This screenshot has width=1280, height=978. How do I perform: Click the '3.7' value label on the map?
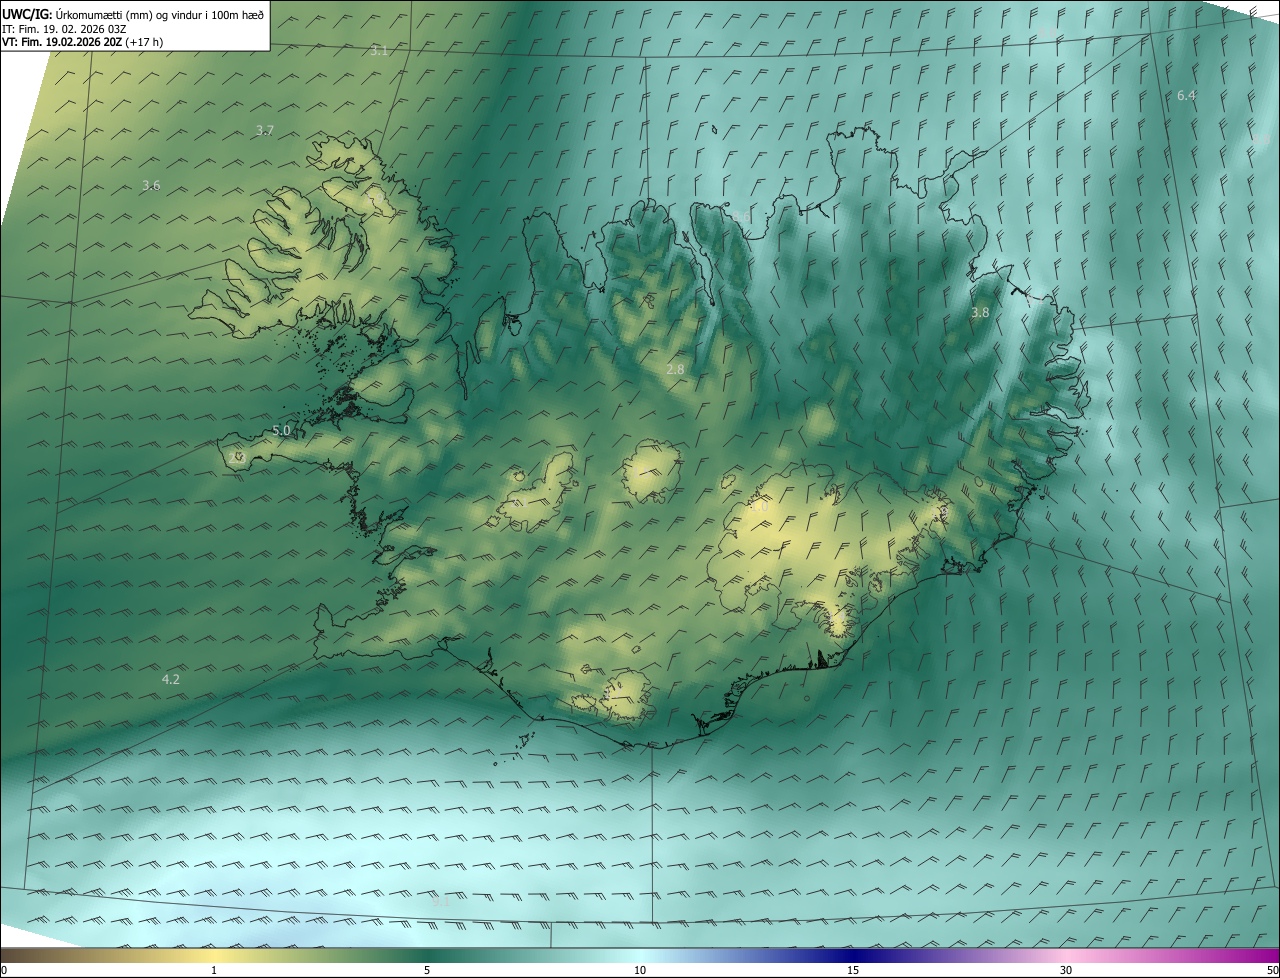coord(264,130)
